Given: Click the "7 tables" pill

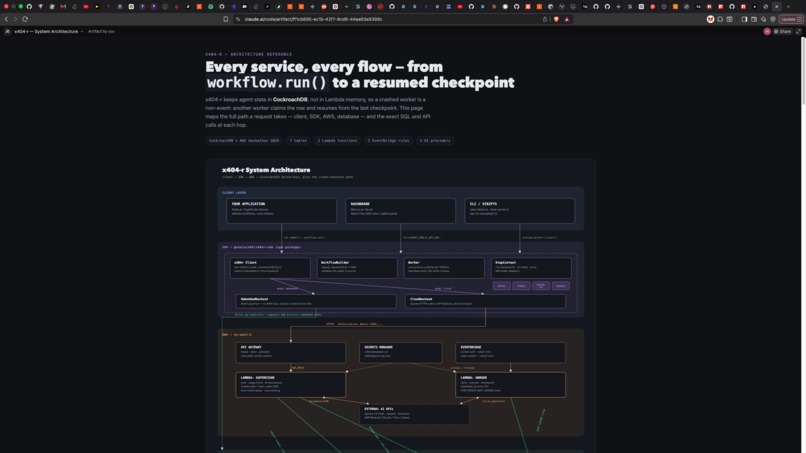Looking at the screenshot, I should pos(298,140).
